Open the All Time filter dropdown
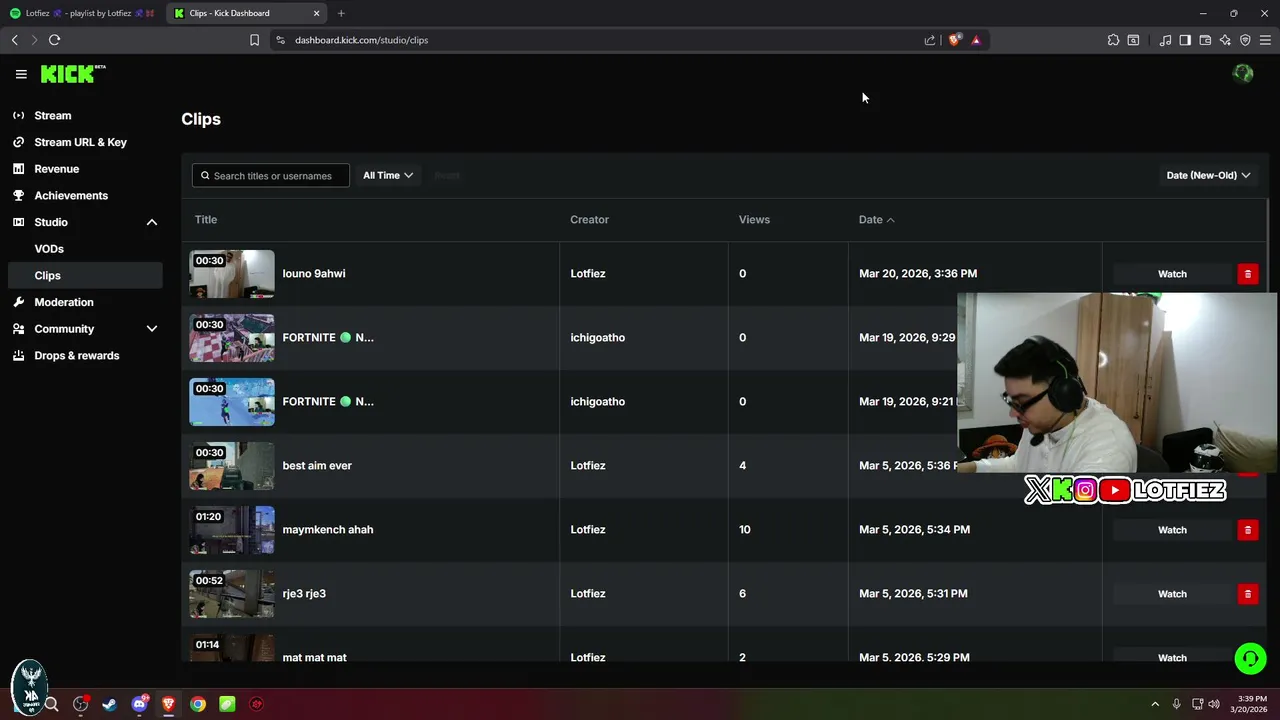 point(388,175)
